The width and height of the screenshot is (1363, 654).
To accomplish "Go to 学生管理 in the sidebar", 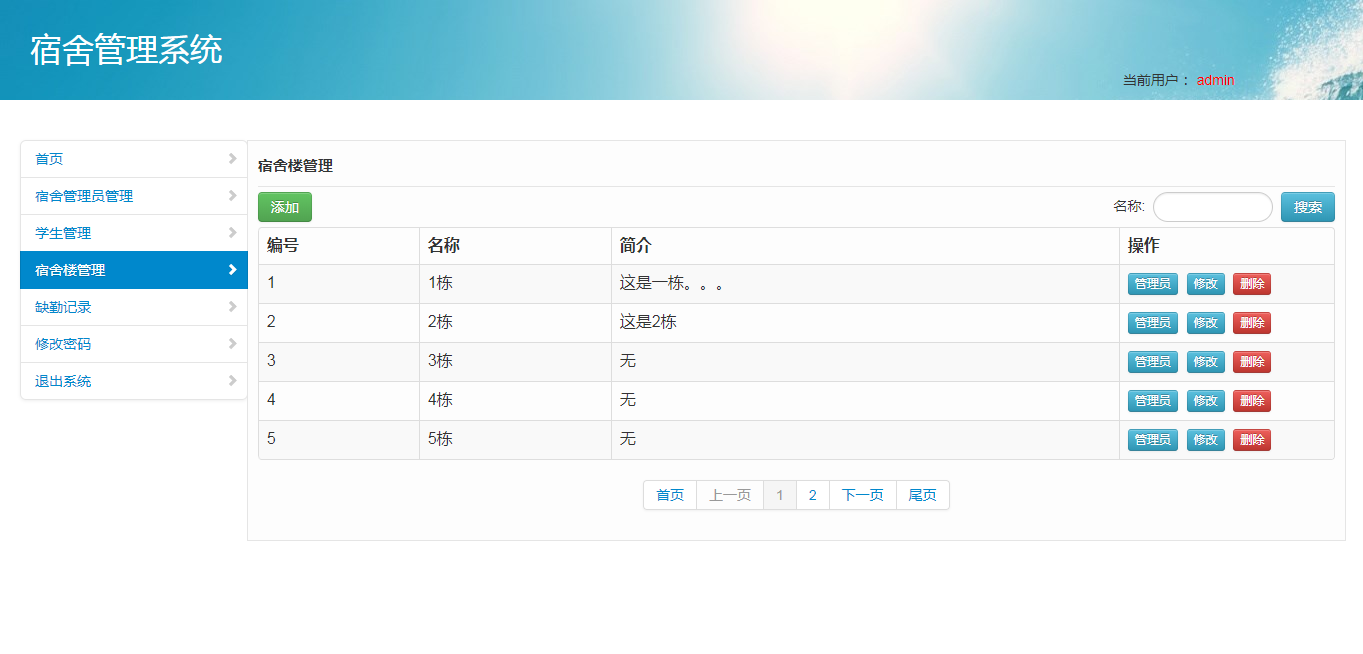I will (134, 233).
